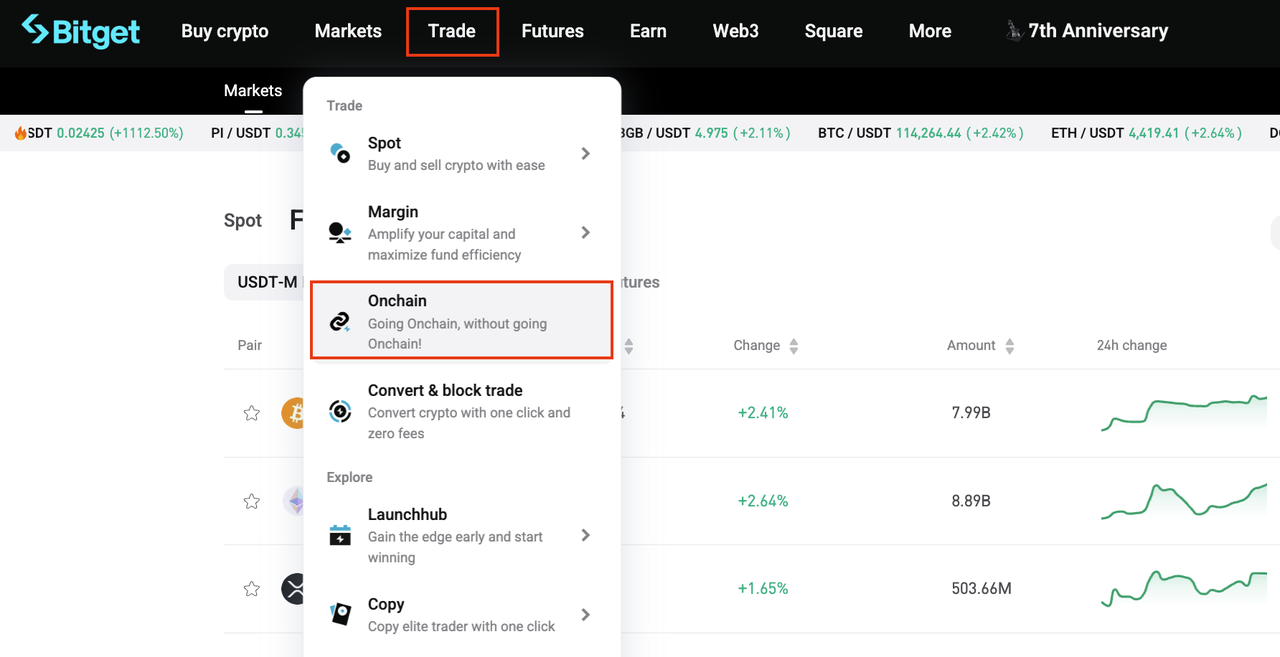Viewport: 1280px width, 657px height.
Task: Switch to the Futures section
Action: pyautogui.click(x=552, y=31)
